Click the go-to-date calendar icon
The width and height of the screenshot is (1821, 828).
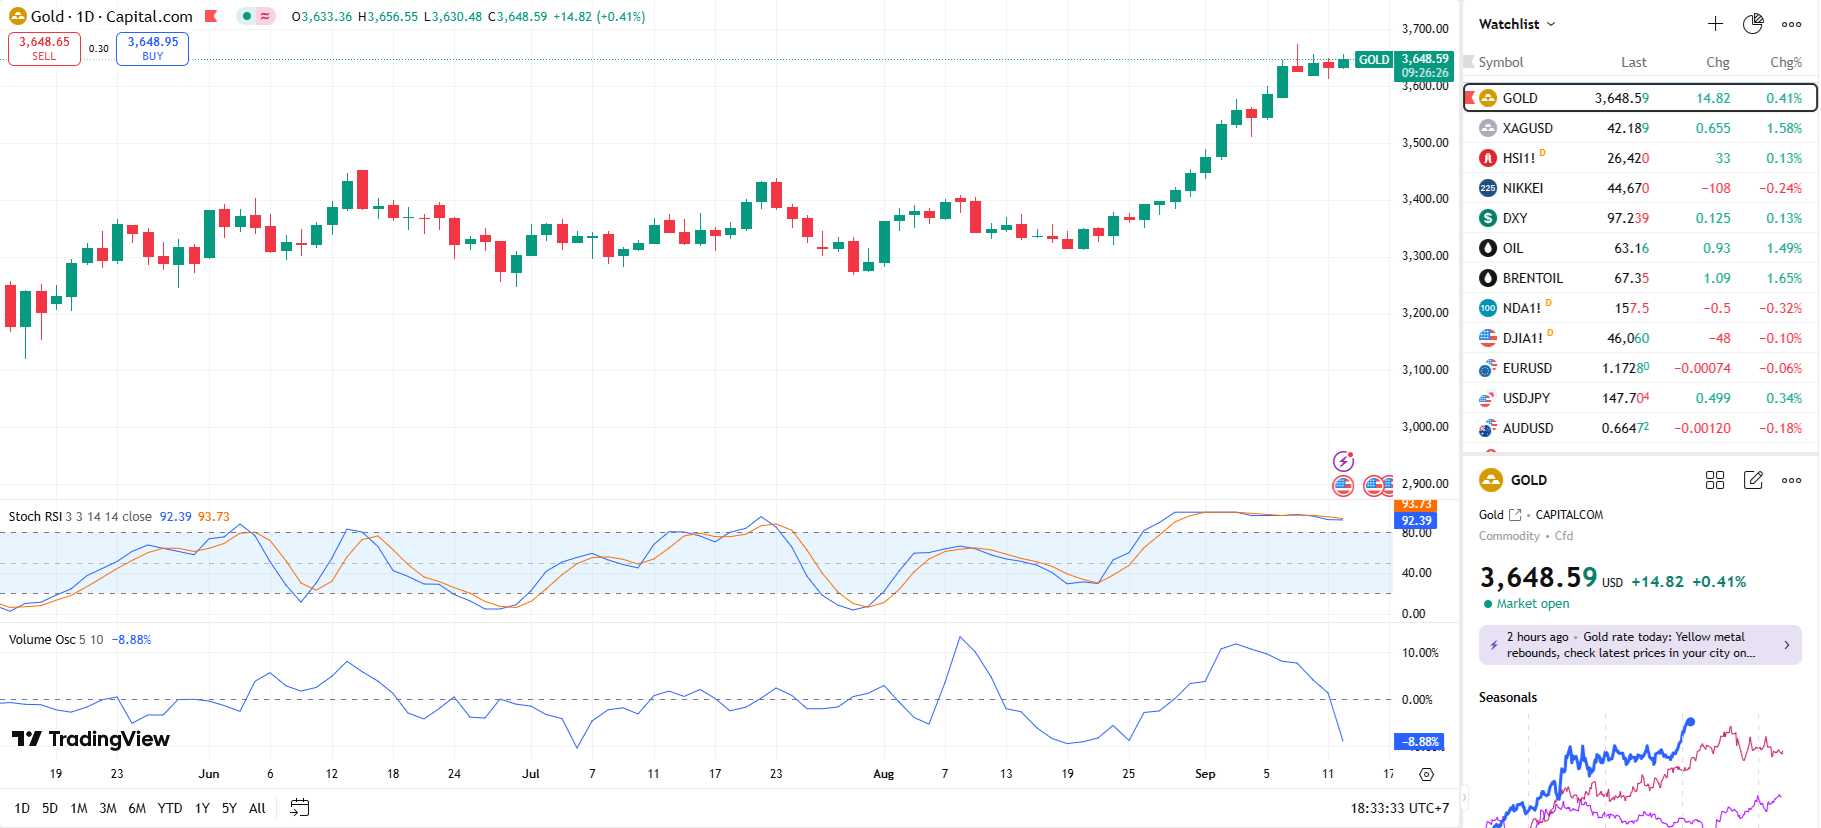(x=299, y=808)
